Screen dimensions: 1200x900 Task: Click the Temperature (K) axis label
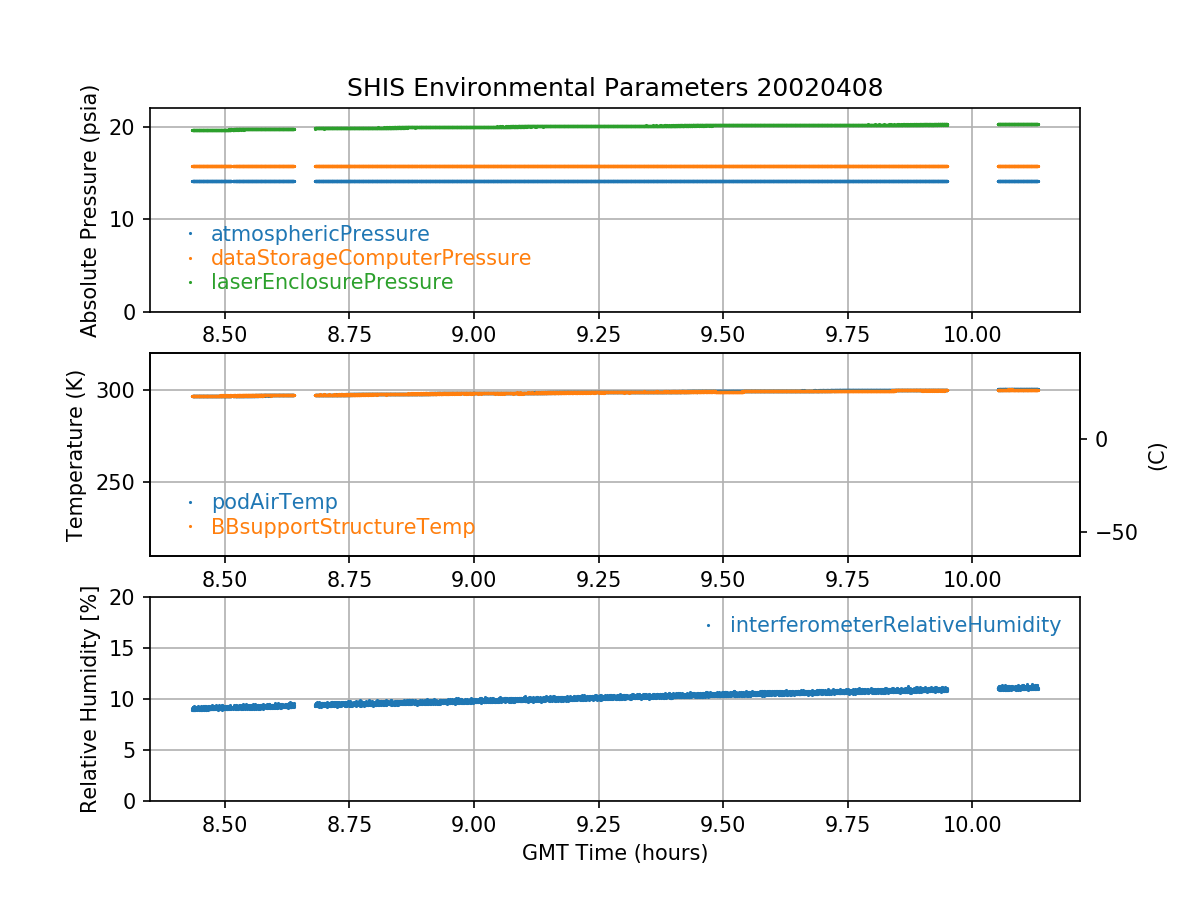point(76,455)
